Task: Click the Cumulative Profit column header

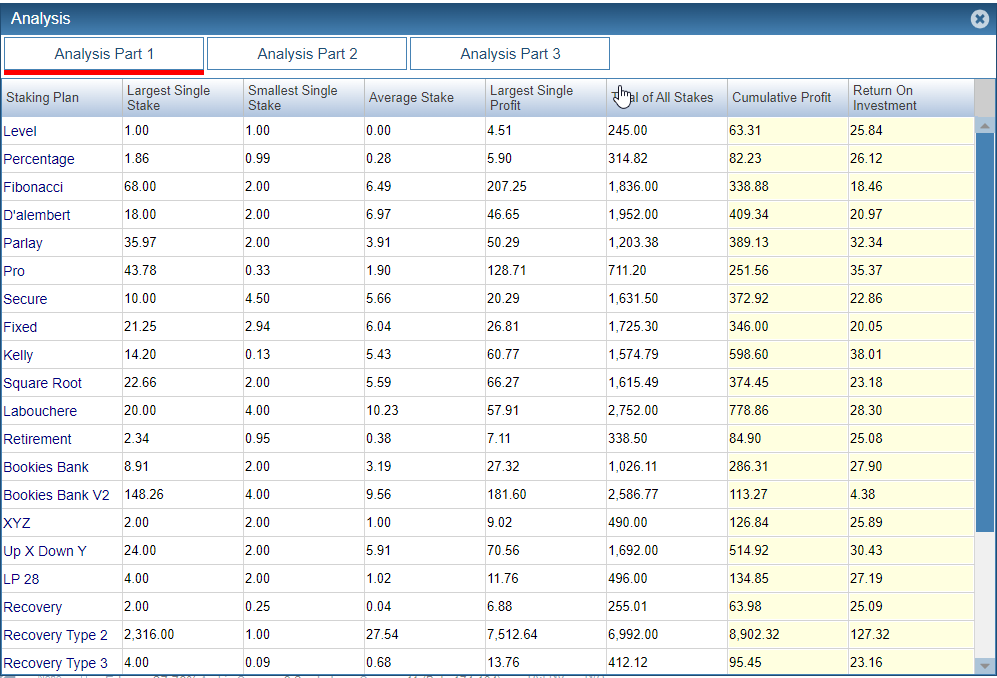Action: 781,98
